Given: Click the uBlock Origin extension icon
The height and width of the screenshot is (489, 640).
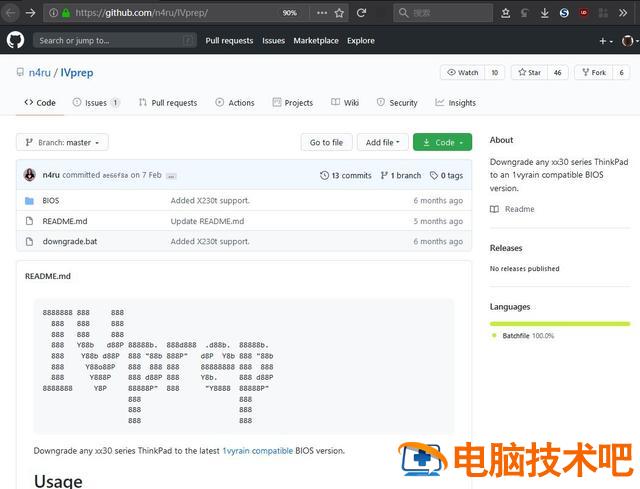Looking at the screenshot, I should pyautogui.click(x=584, y=13).
